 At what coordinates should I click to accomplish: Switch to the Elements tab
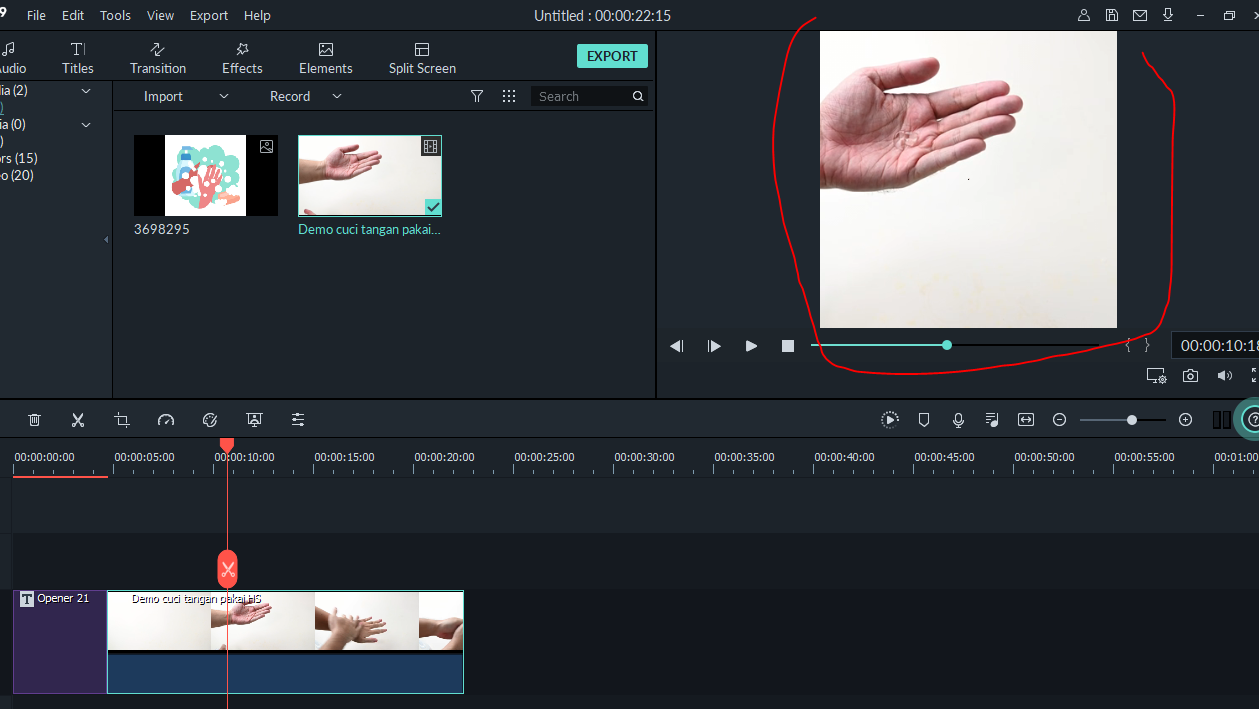tap(326, 58)
